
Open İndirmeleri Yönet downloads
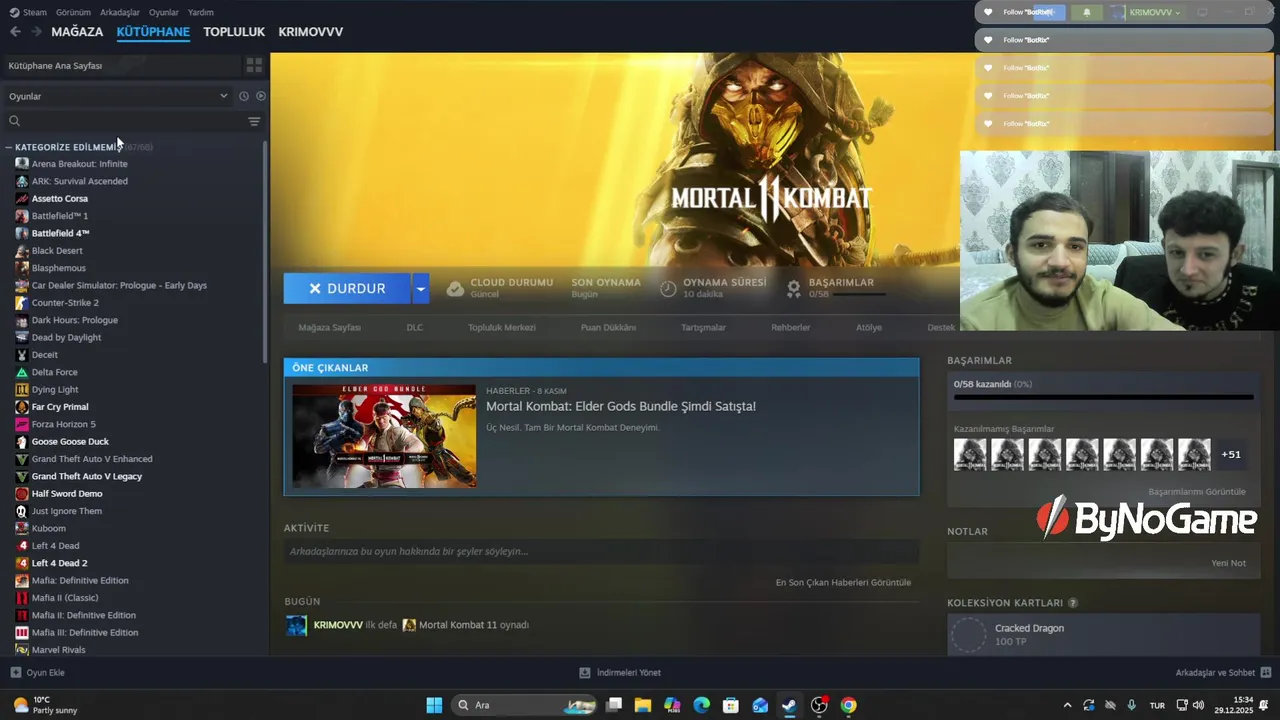click(x=620, y=673)
